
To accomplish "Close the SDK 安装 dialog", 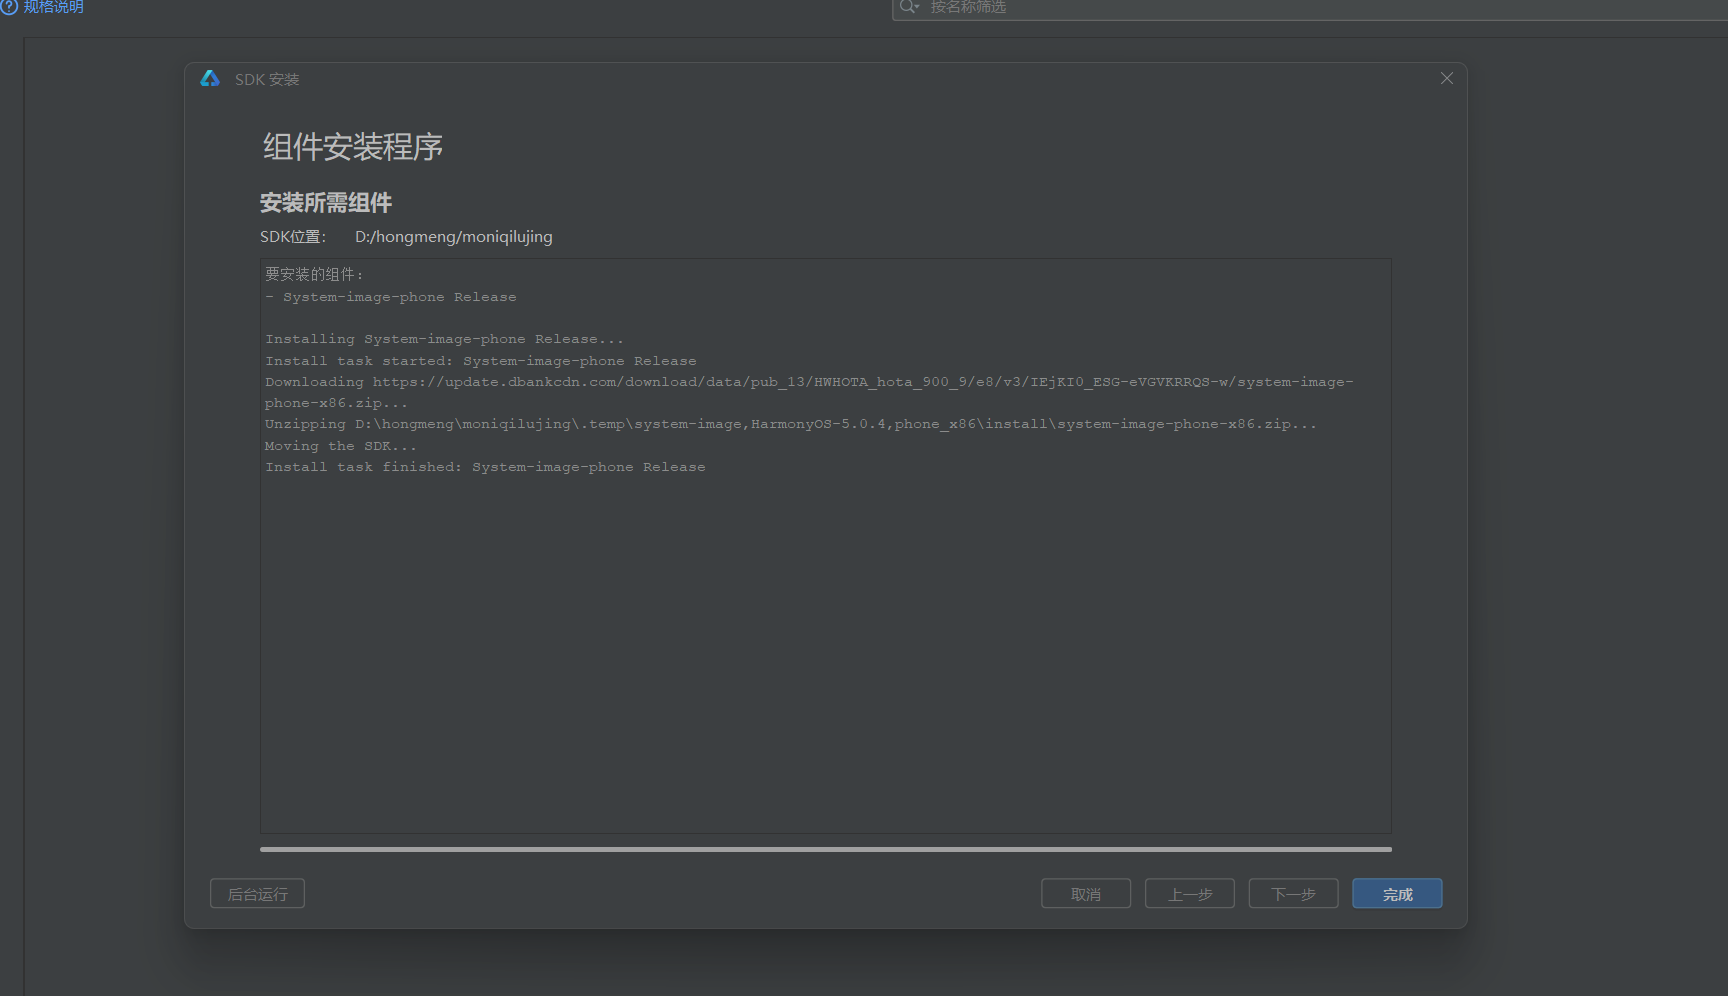I will (x=1447, y=78).
